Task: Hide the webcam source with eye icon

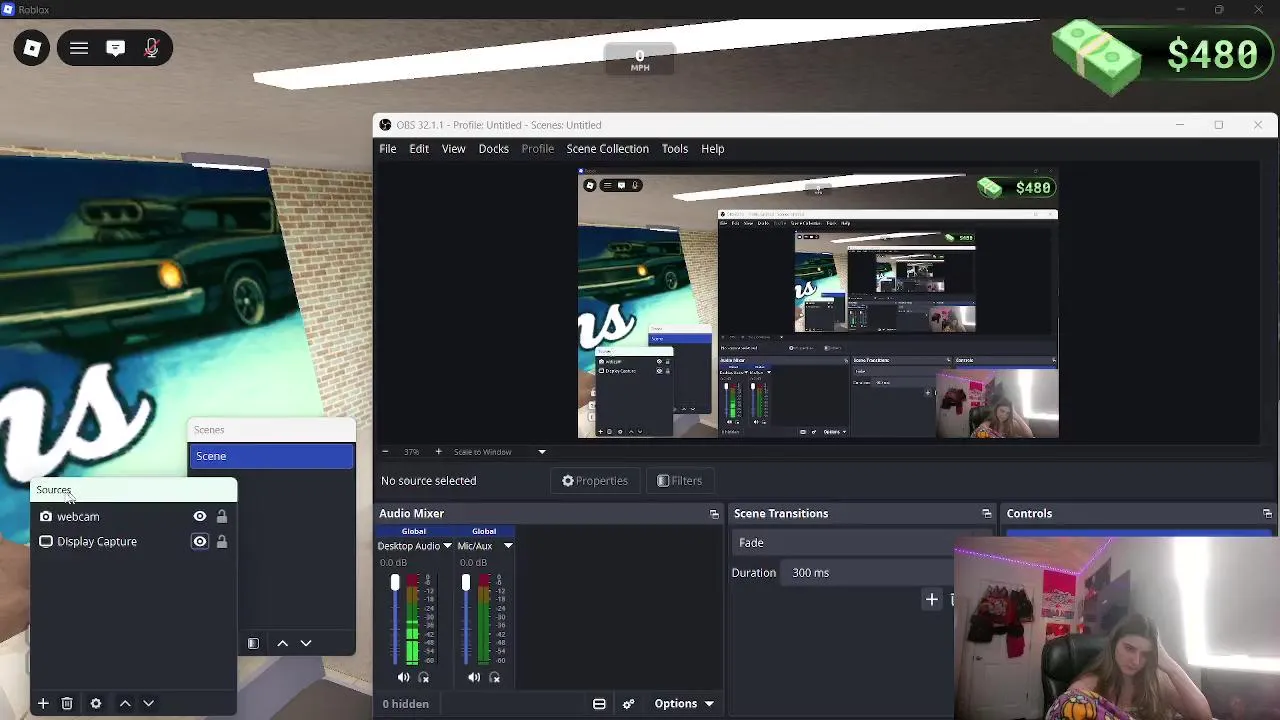Action: 200,517
